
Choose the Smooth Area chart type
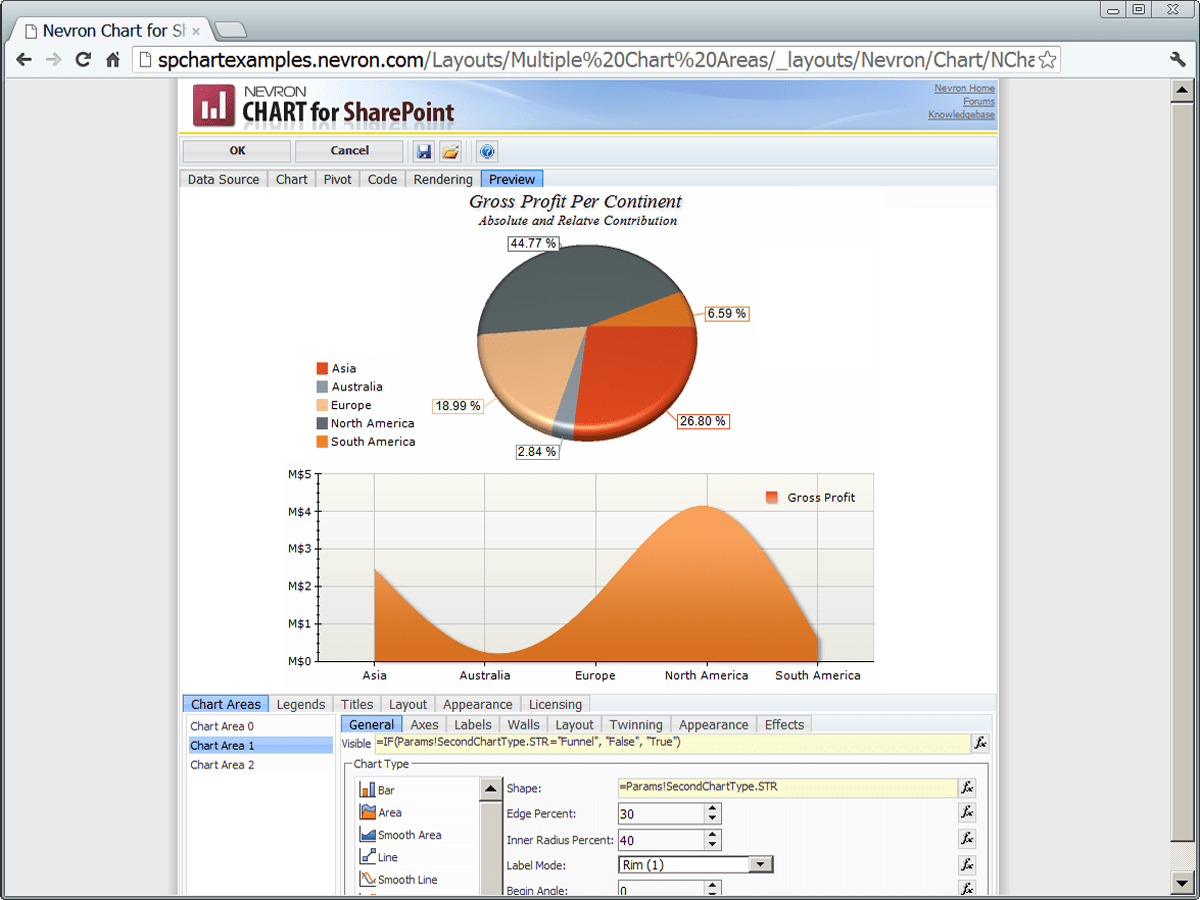pos(398,834)
